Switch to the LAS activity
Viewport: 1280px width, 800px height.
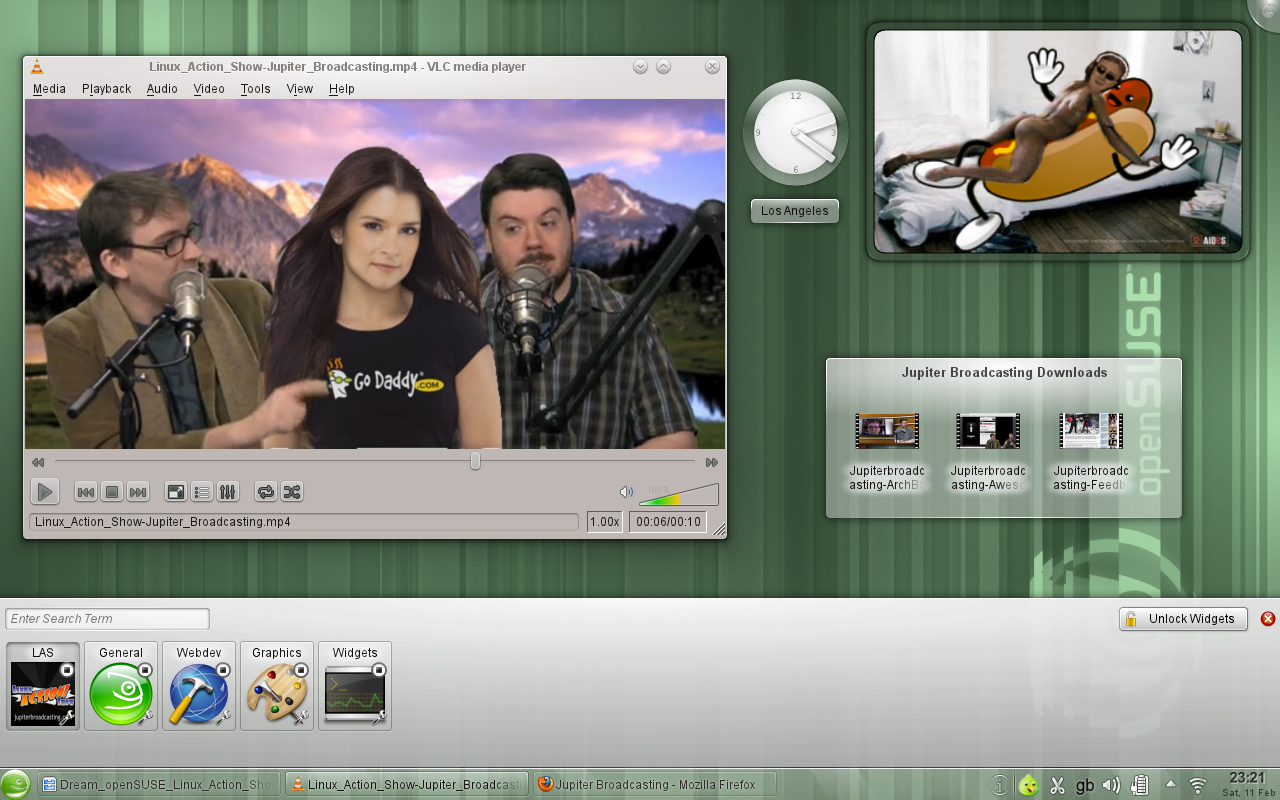click(43, 686)
